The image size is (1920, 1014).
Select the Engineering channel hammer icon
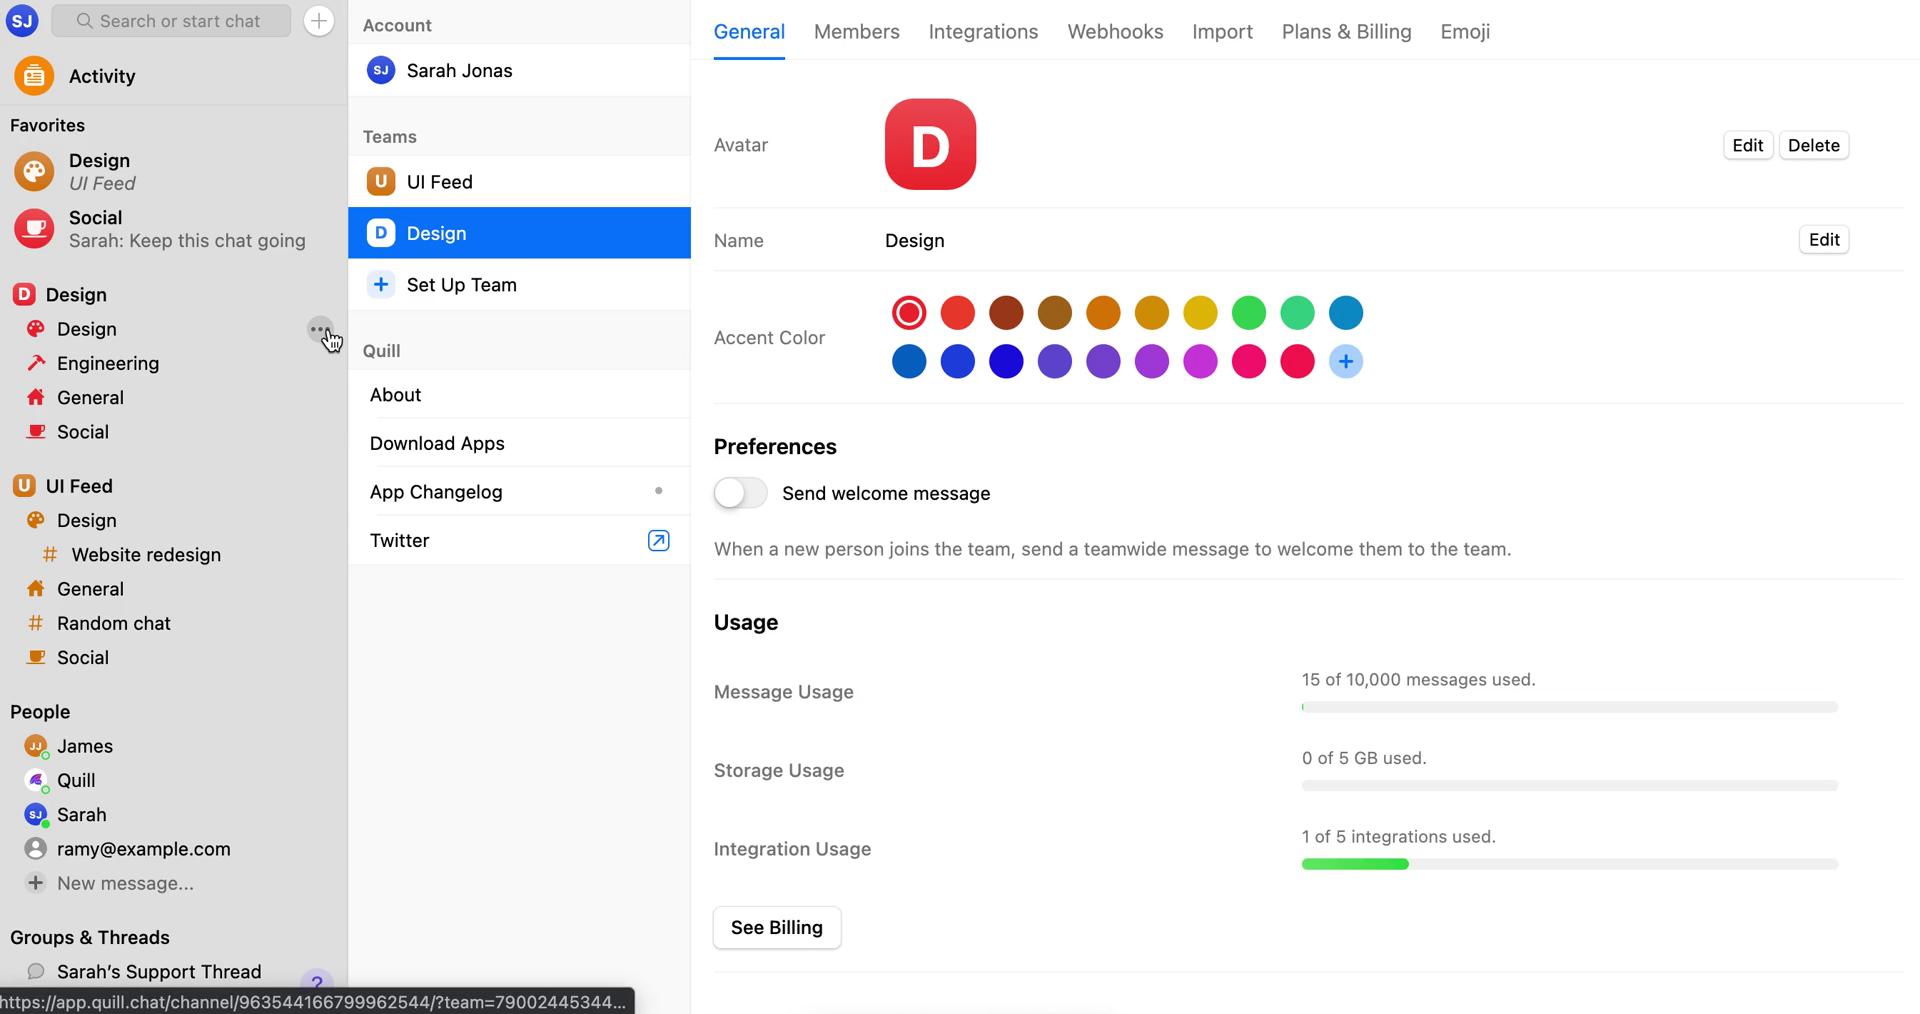click(x=36, y=363)
